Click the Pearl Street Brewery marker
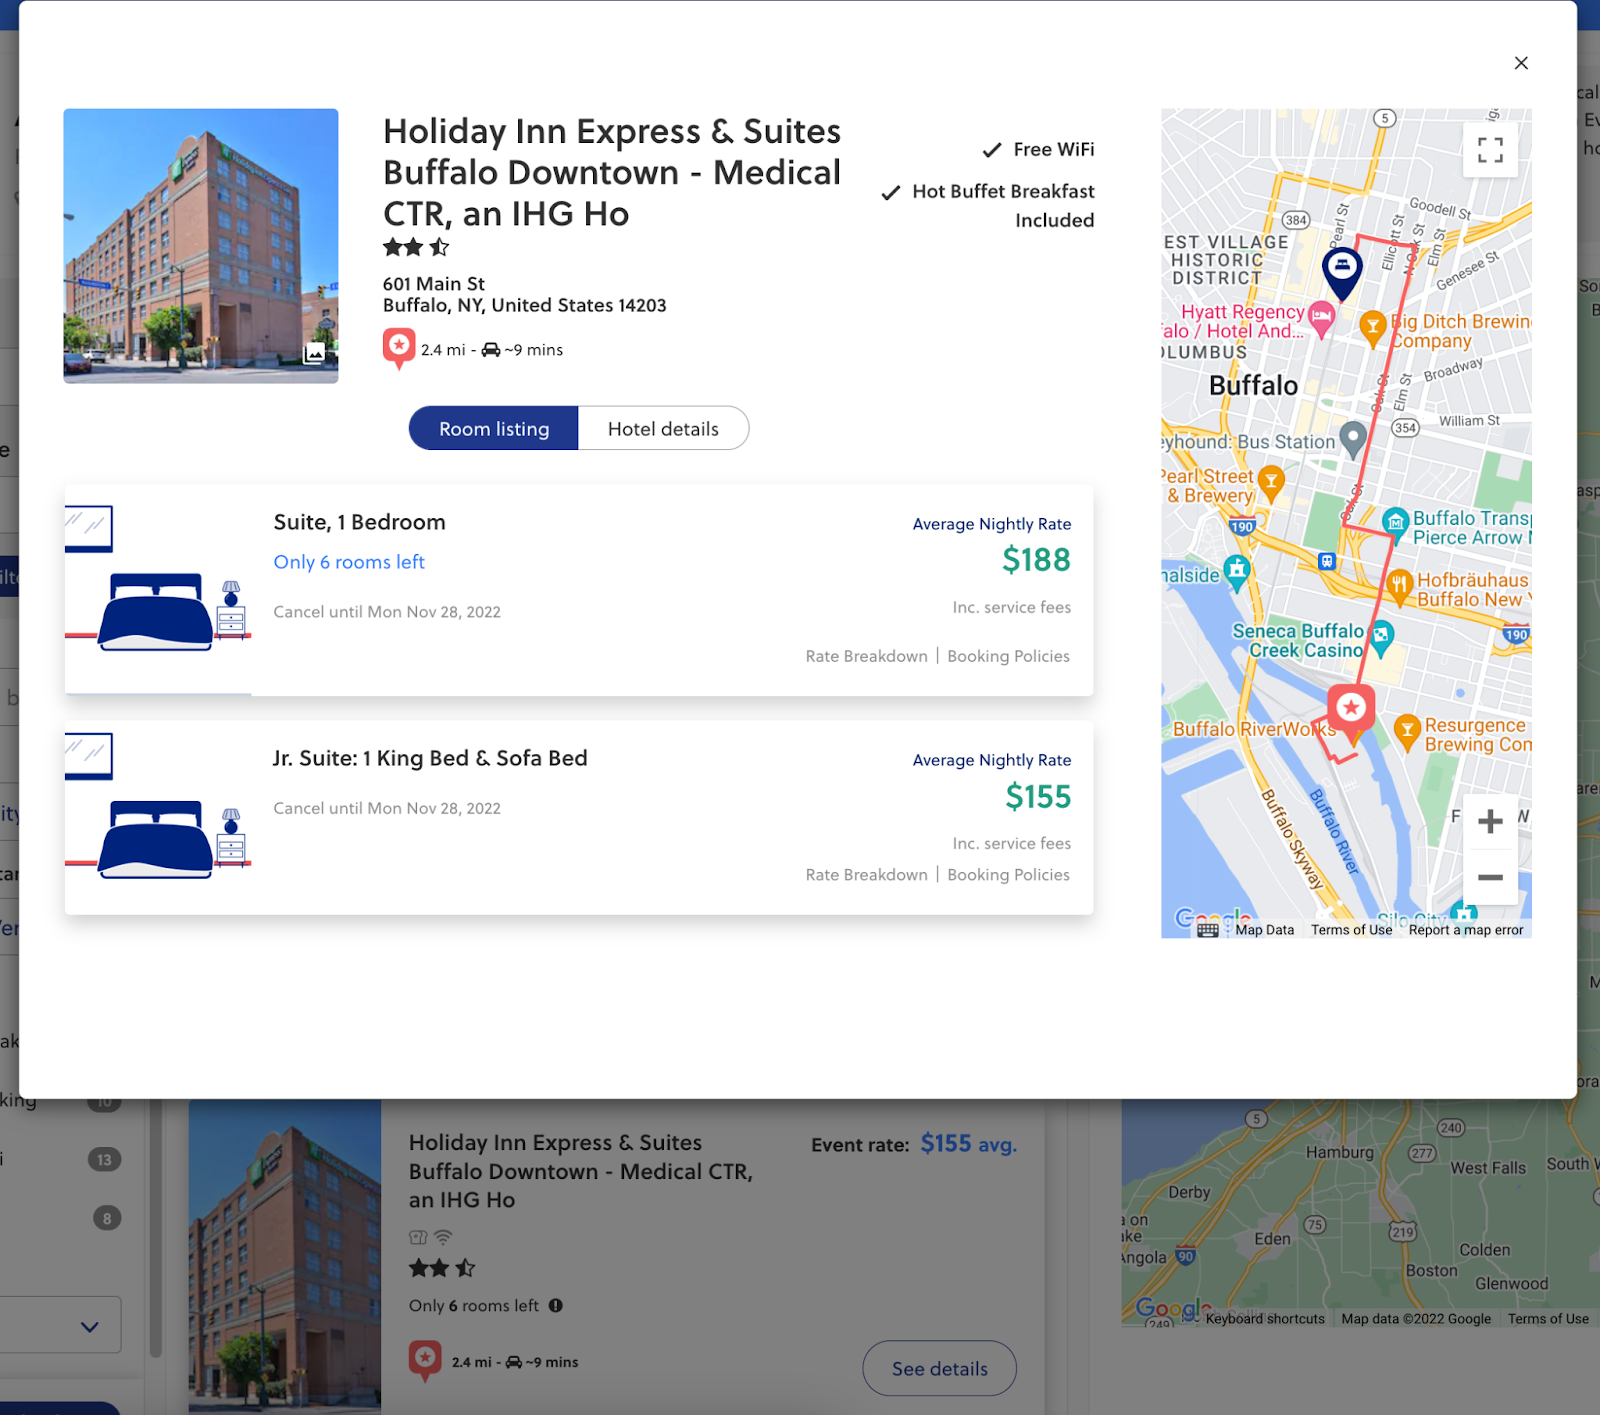The height and width of the screenshot is (1415, 1600). pyautogui.click(x=1270, y=483)
